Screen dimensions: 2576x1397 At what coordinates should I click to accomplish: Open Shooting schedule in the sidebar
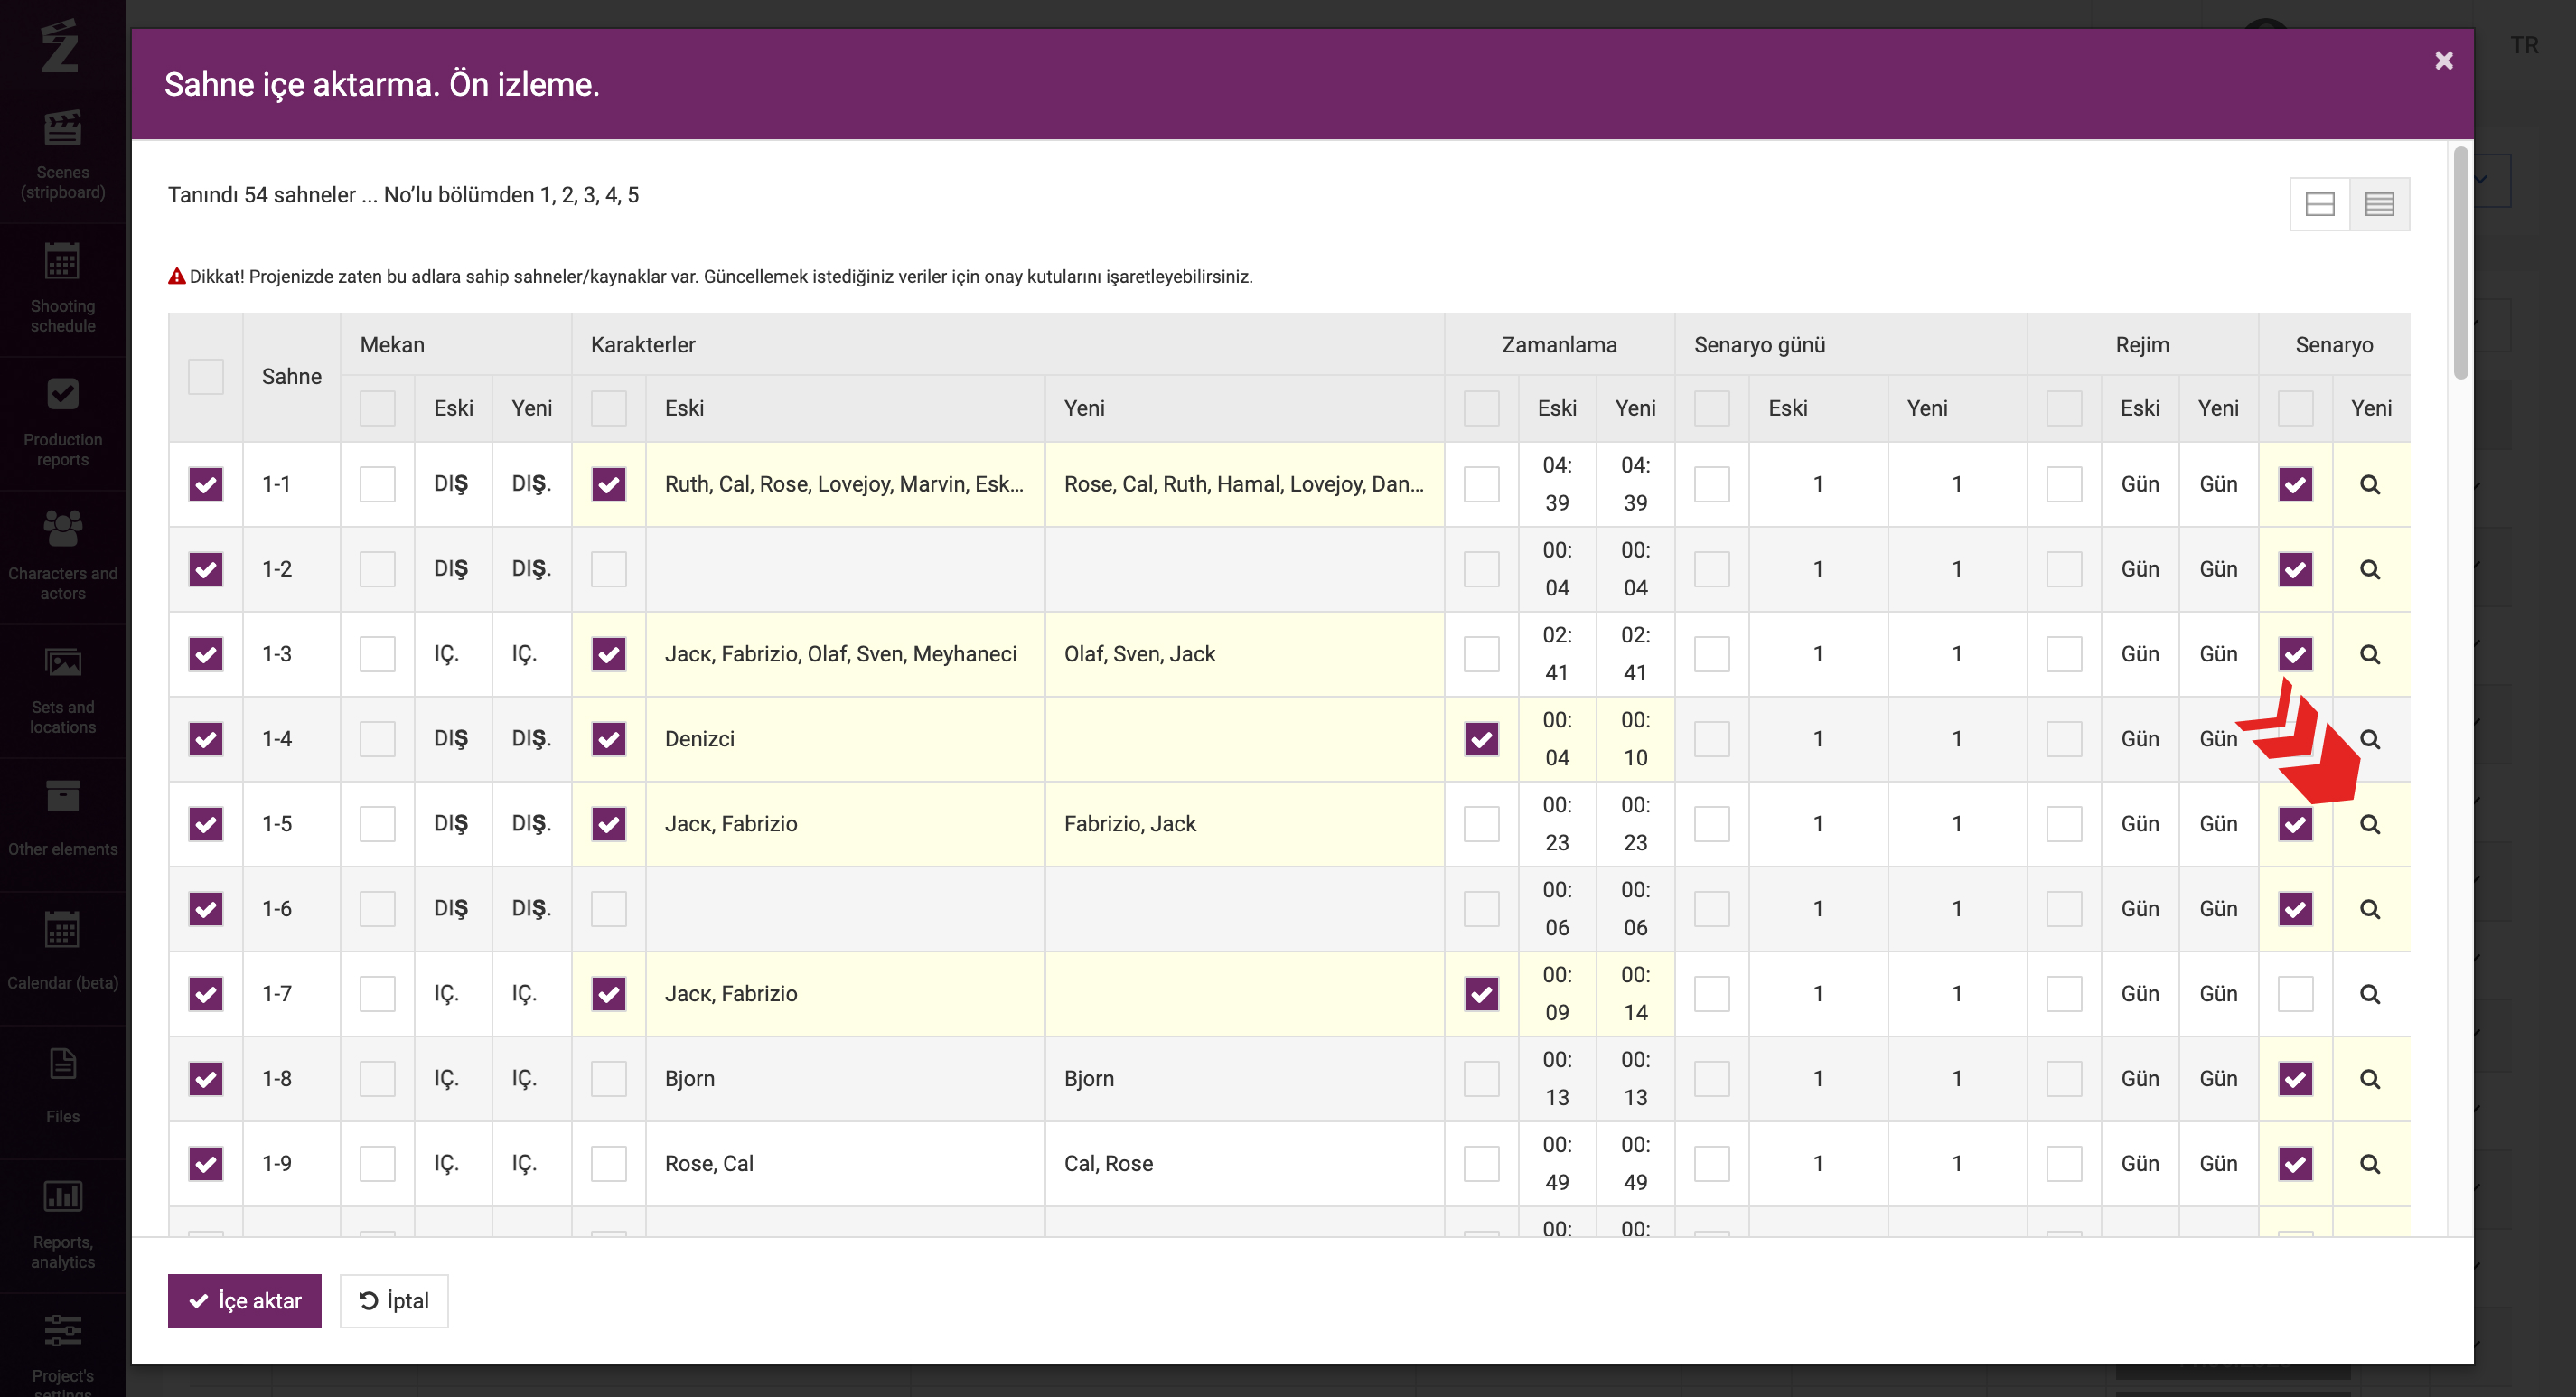(62, 289)
